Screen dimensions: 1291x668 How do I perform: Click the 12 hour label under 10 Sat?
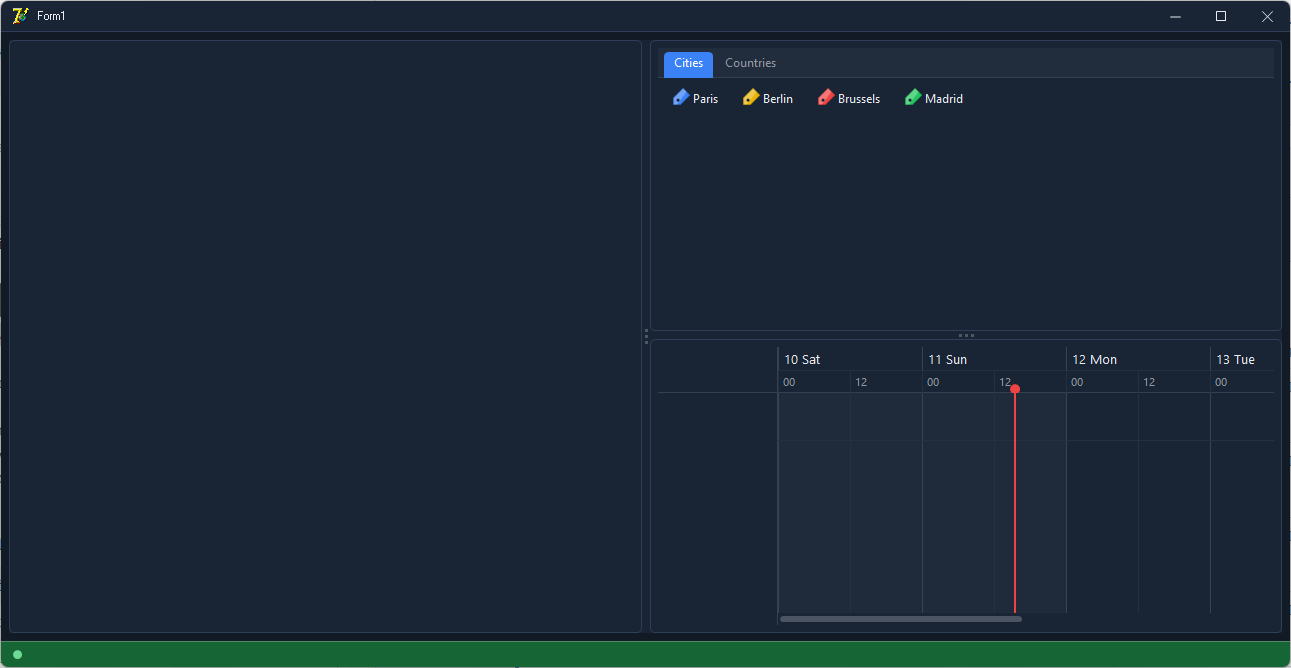(x=861, y=383)
